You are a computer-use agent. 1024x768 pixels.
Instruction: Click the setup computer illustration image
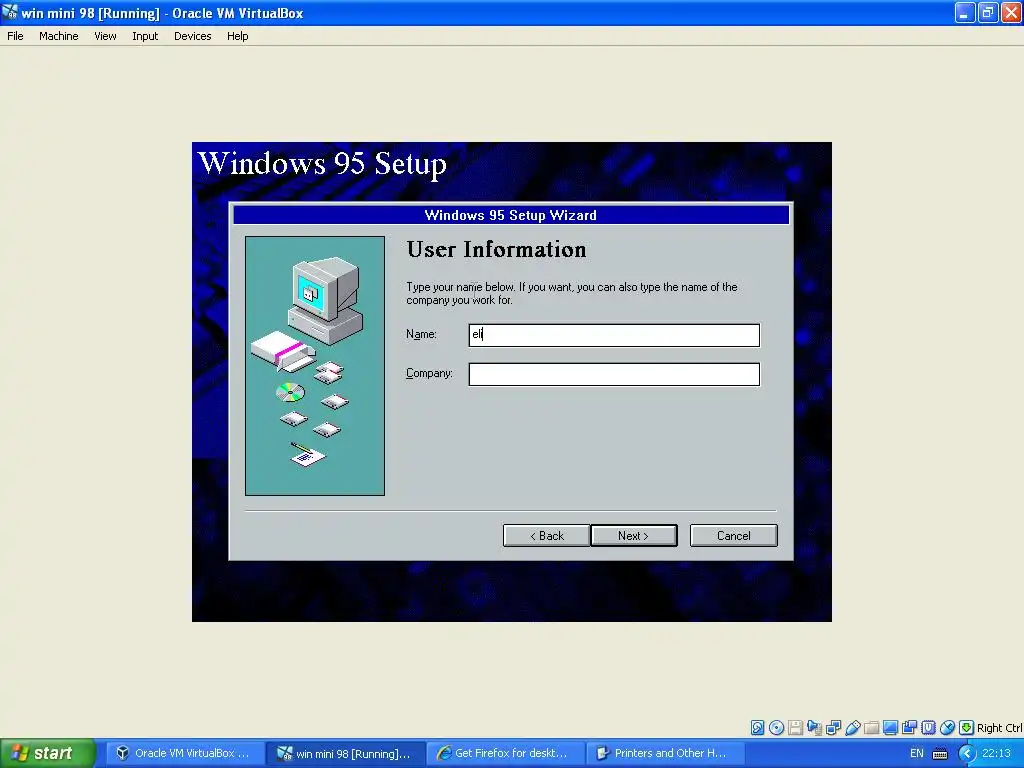click(315, 366)
